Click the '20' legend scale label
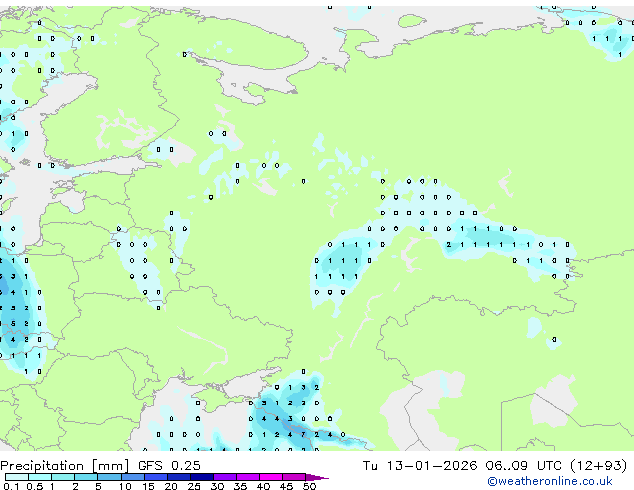Image resolution: width=634 pixels, height=490 pixels. click(171, 486)
